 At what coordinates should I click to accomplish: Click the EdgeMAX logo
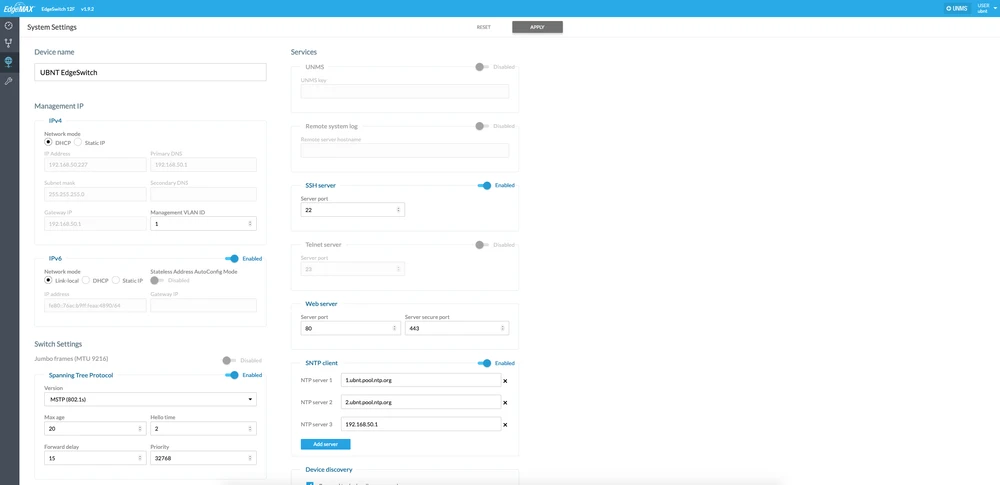[20, 8]
